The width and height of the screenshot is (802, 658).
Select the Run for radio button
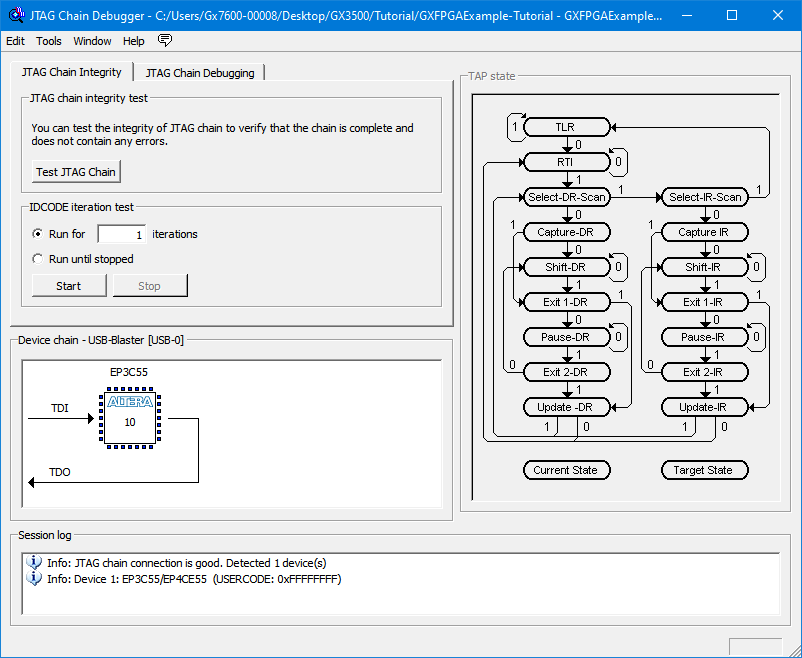(36, 233)
